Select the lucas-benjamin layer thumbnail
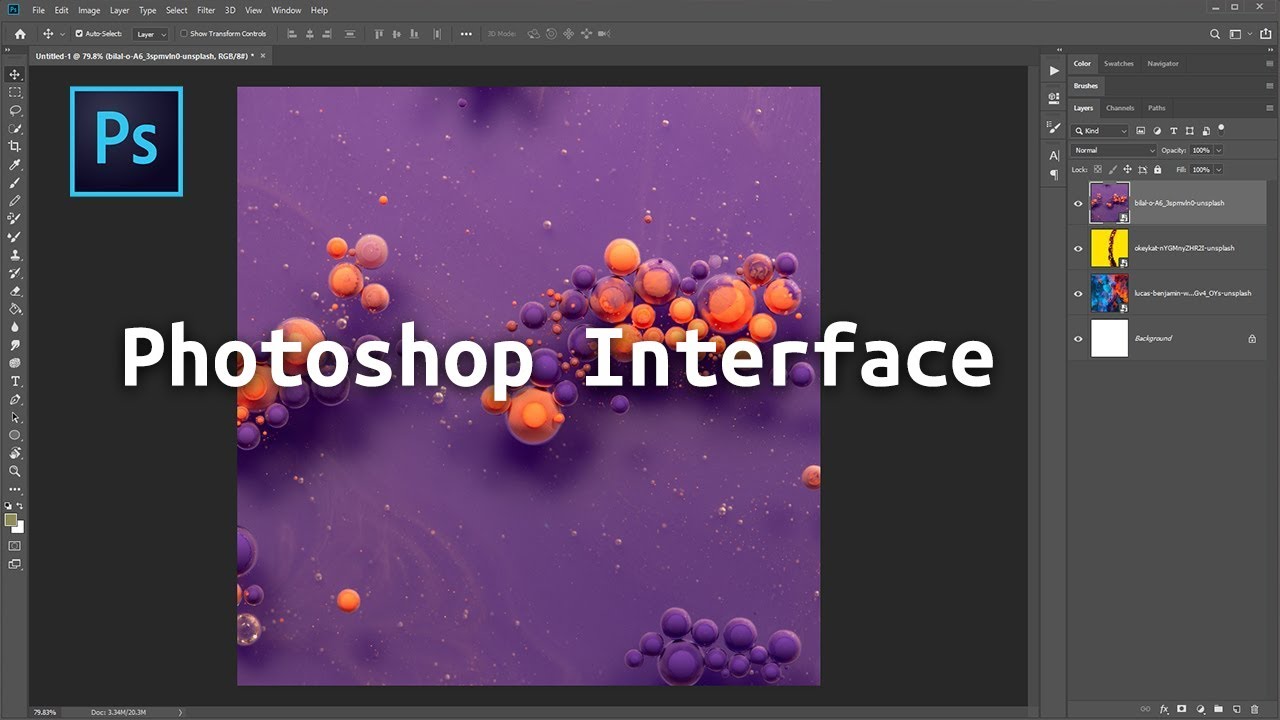Image resolution: width=1280 pixels, height=720 pixels. [1109, 293]
